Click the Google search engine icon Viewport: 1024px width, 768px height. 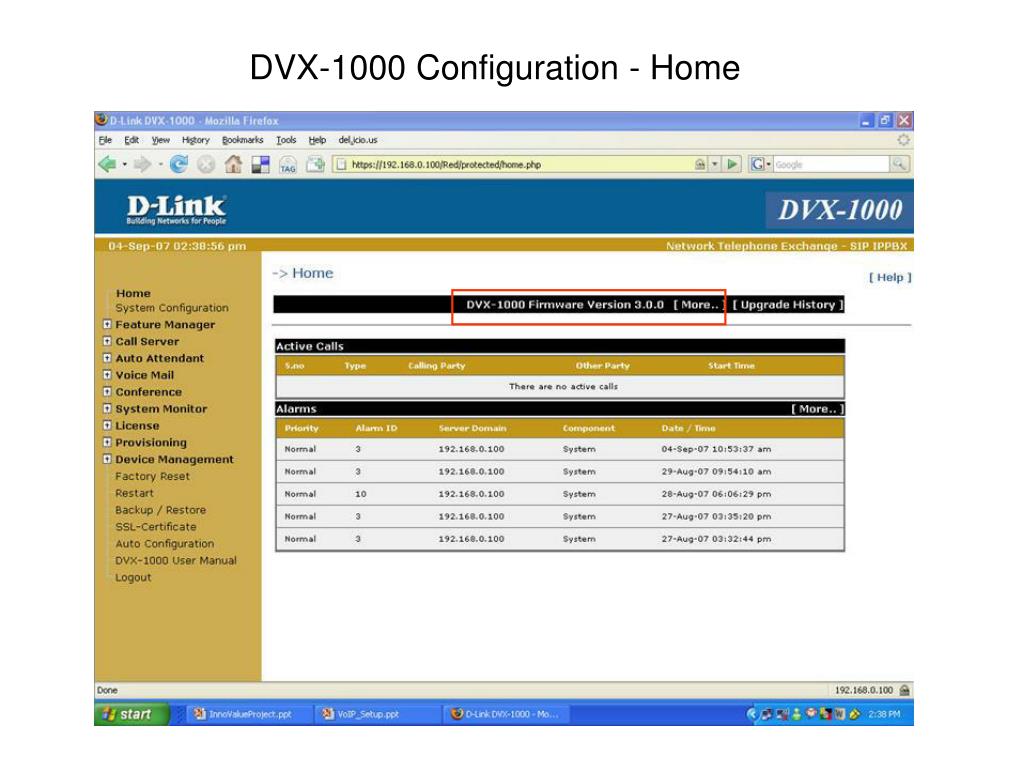[x=757, y=165]
